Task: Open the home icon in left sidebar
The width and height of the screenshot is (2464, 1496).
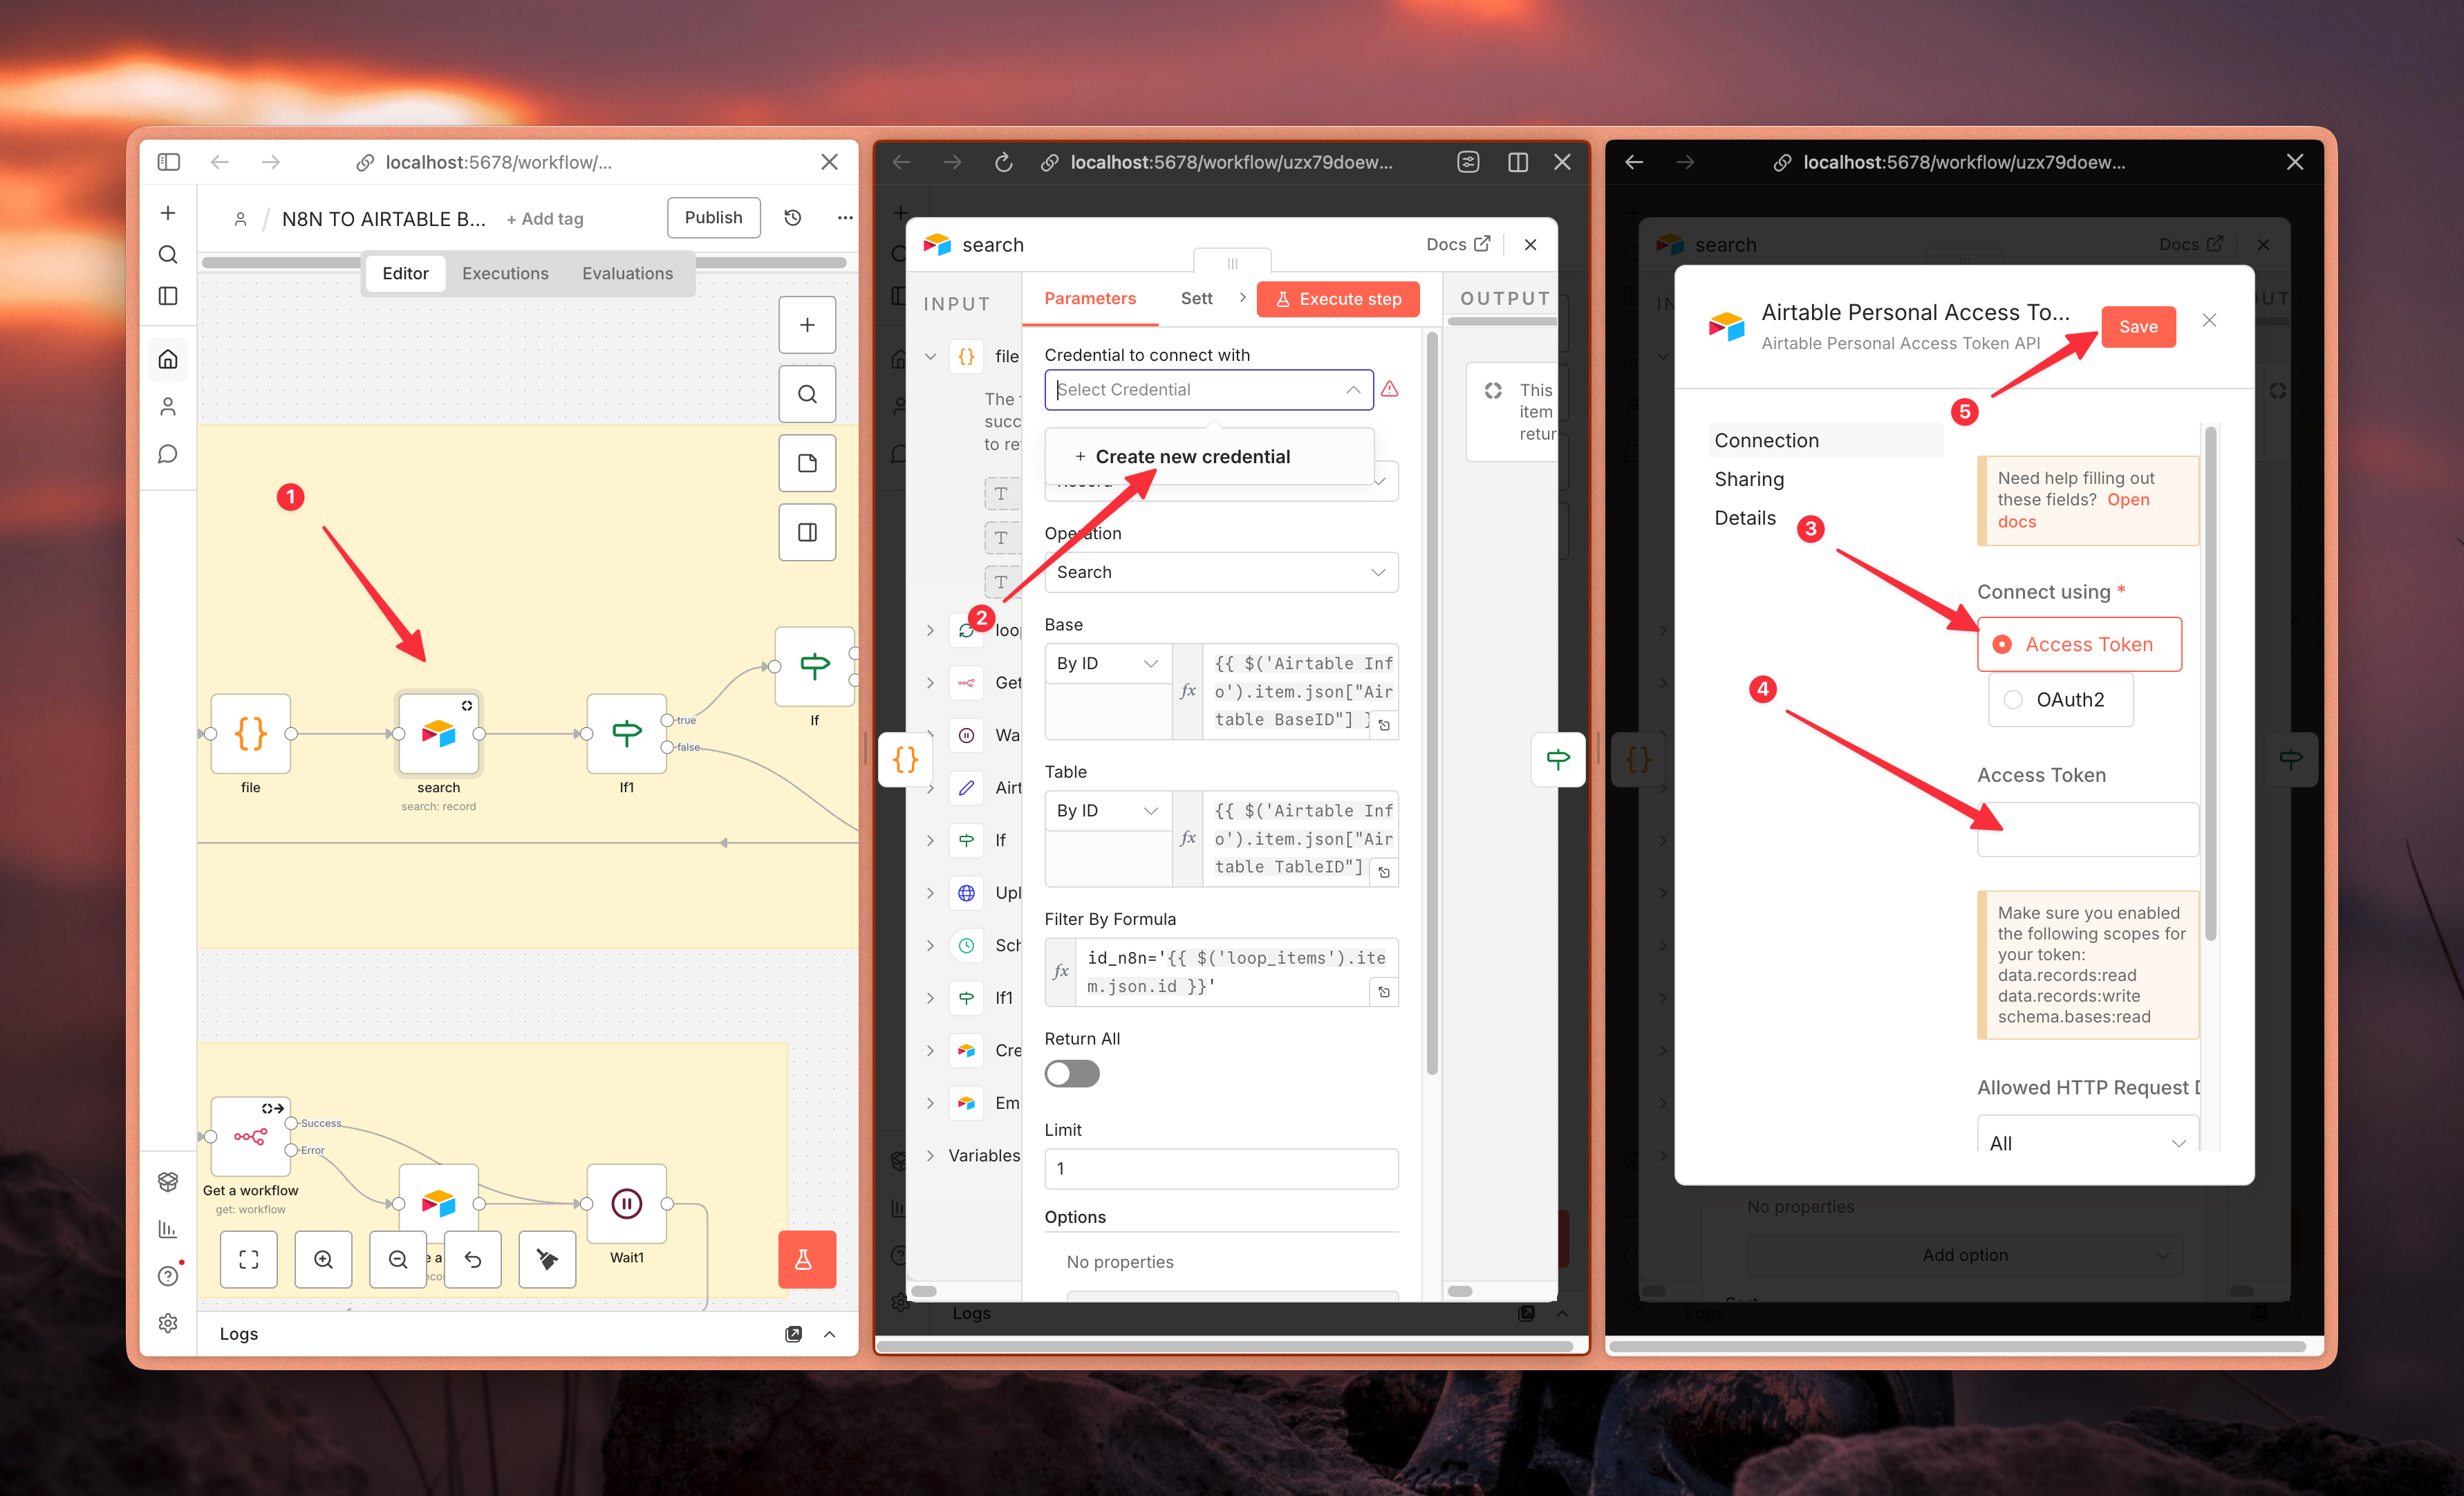Action: coord(168,359)
